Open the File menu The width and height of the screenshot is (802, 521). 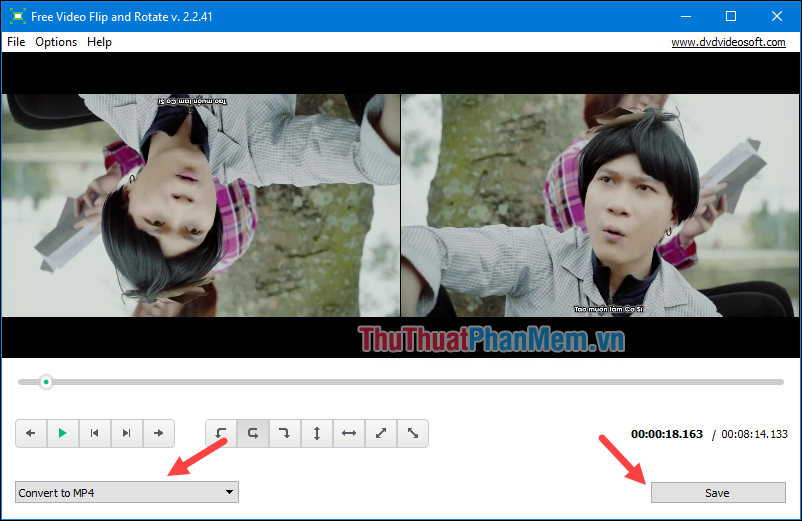16,42
